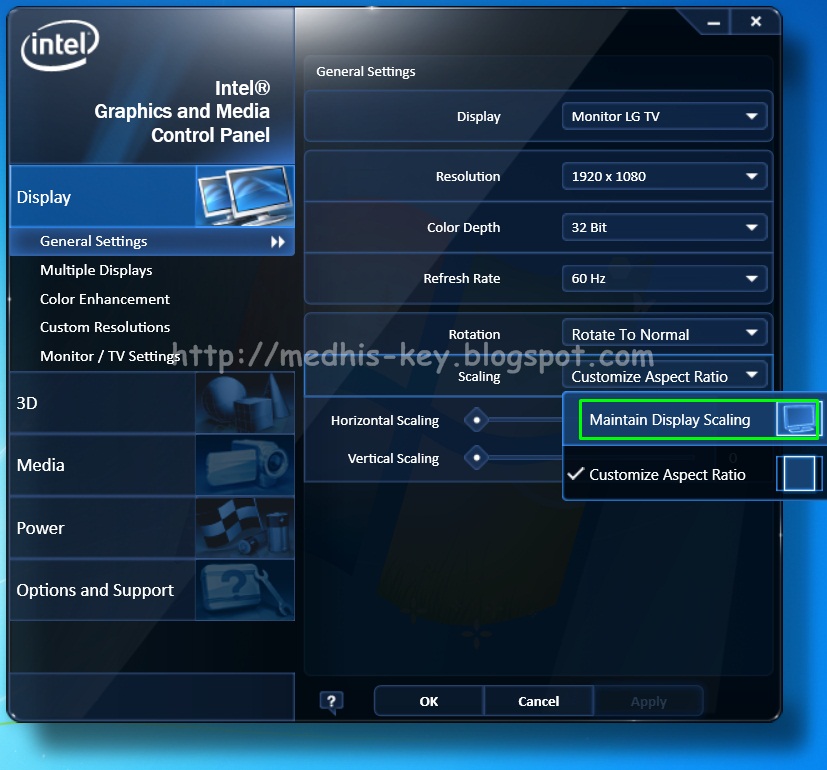This screenshot has width=827, height=770.
Task: Collapse the Scaling dropdown Customize Aspect Ratio
Action: (665, 376)
